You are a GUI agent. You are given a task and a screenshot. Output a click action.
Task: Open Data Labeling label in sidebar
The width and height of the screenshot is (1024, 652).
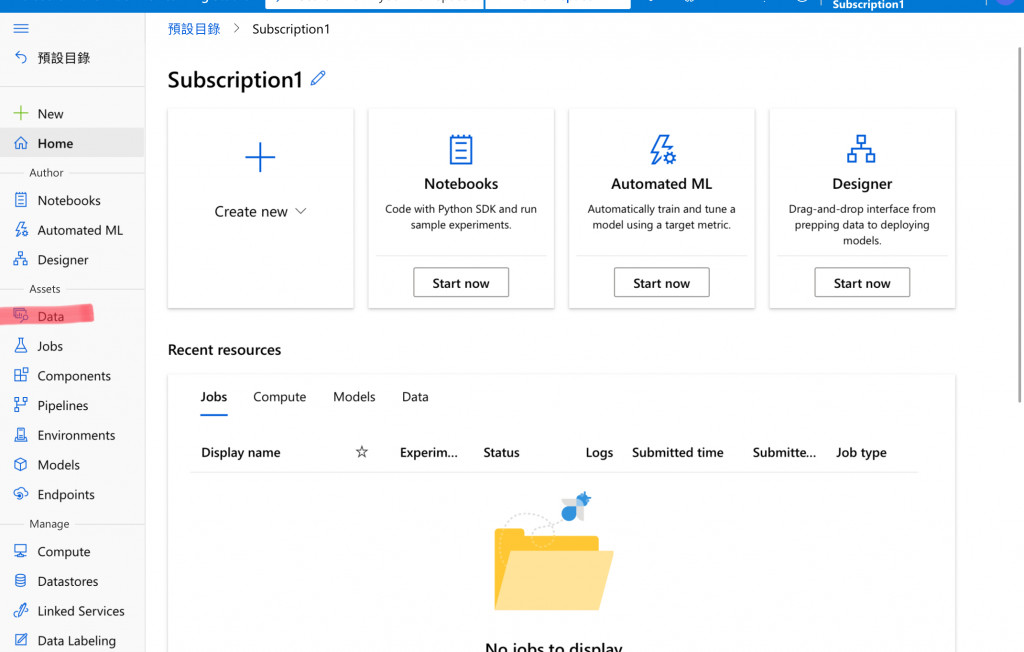pos(76,641)
